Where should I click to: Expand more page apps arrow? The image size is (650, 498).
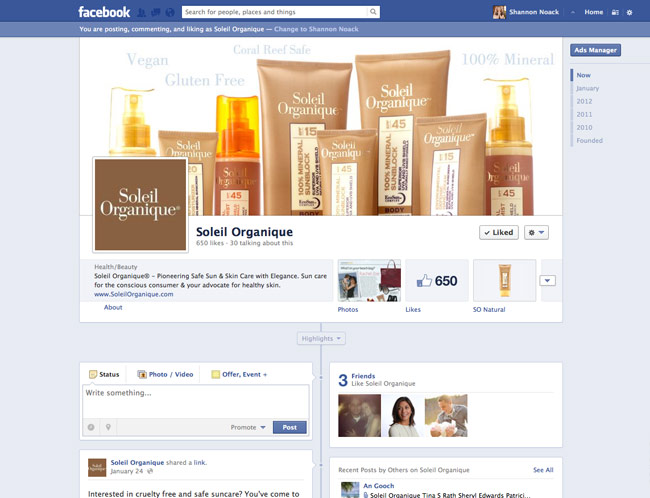click(x=547, y=281)
